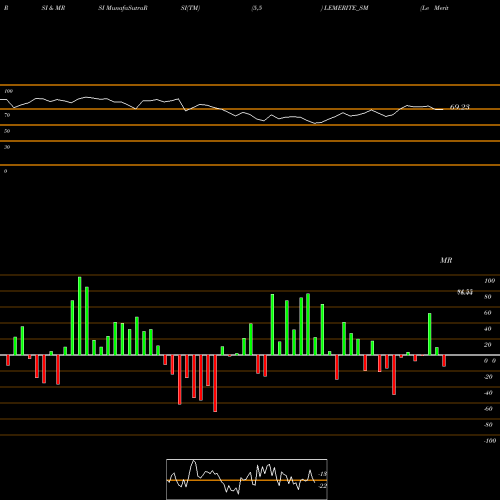Click the -20 label on MR axis
500x500 pixels.
[488, 377]
